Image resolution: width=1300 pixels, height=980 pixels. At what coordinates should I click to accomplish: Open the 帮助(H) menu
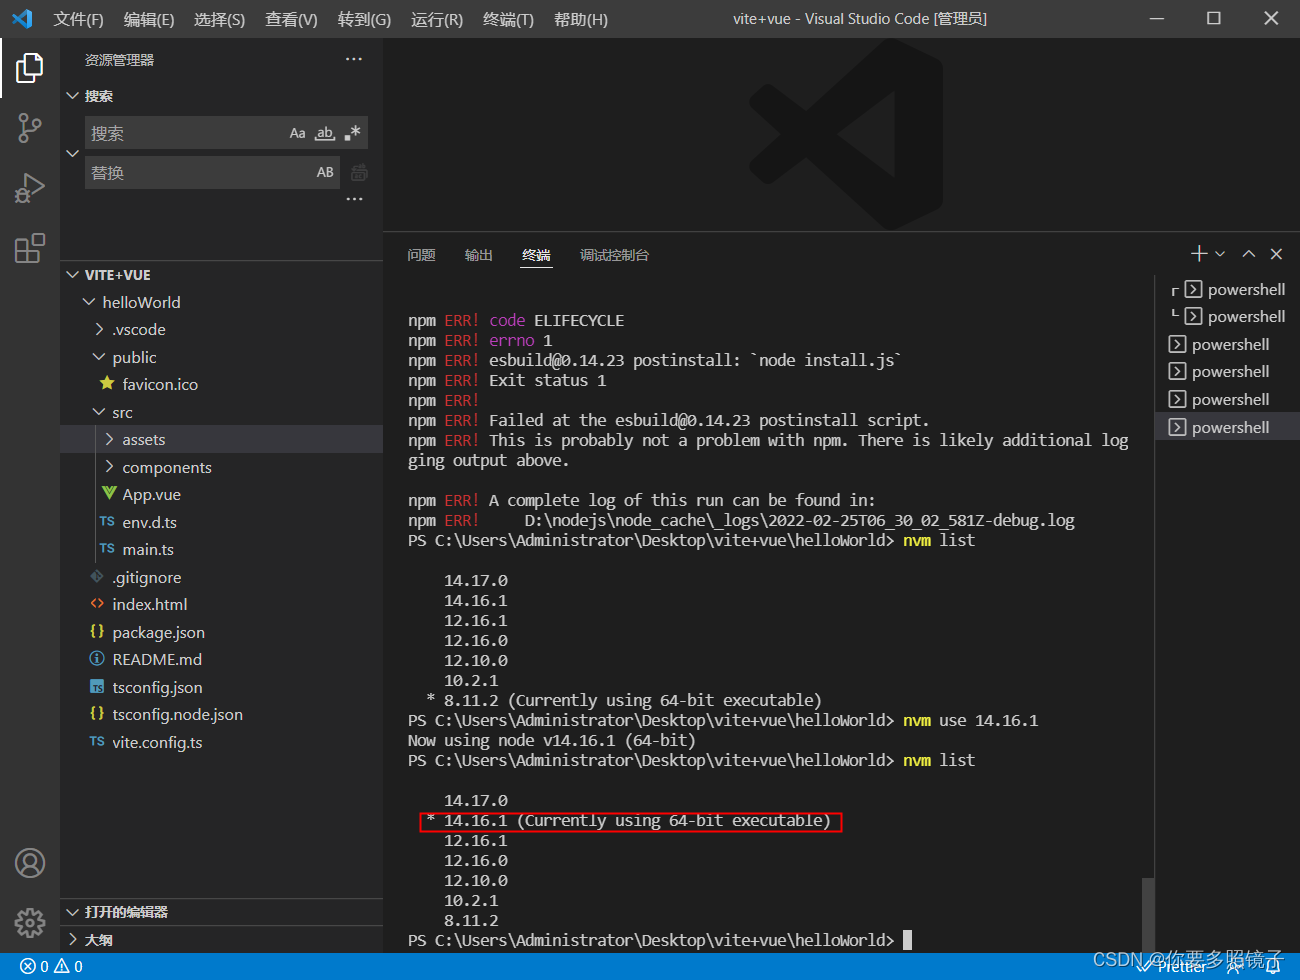point(580,19)
